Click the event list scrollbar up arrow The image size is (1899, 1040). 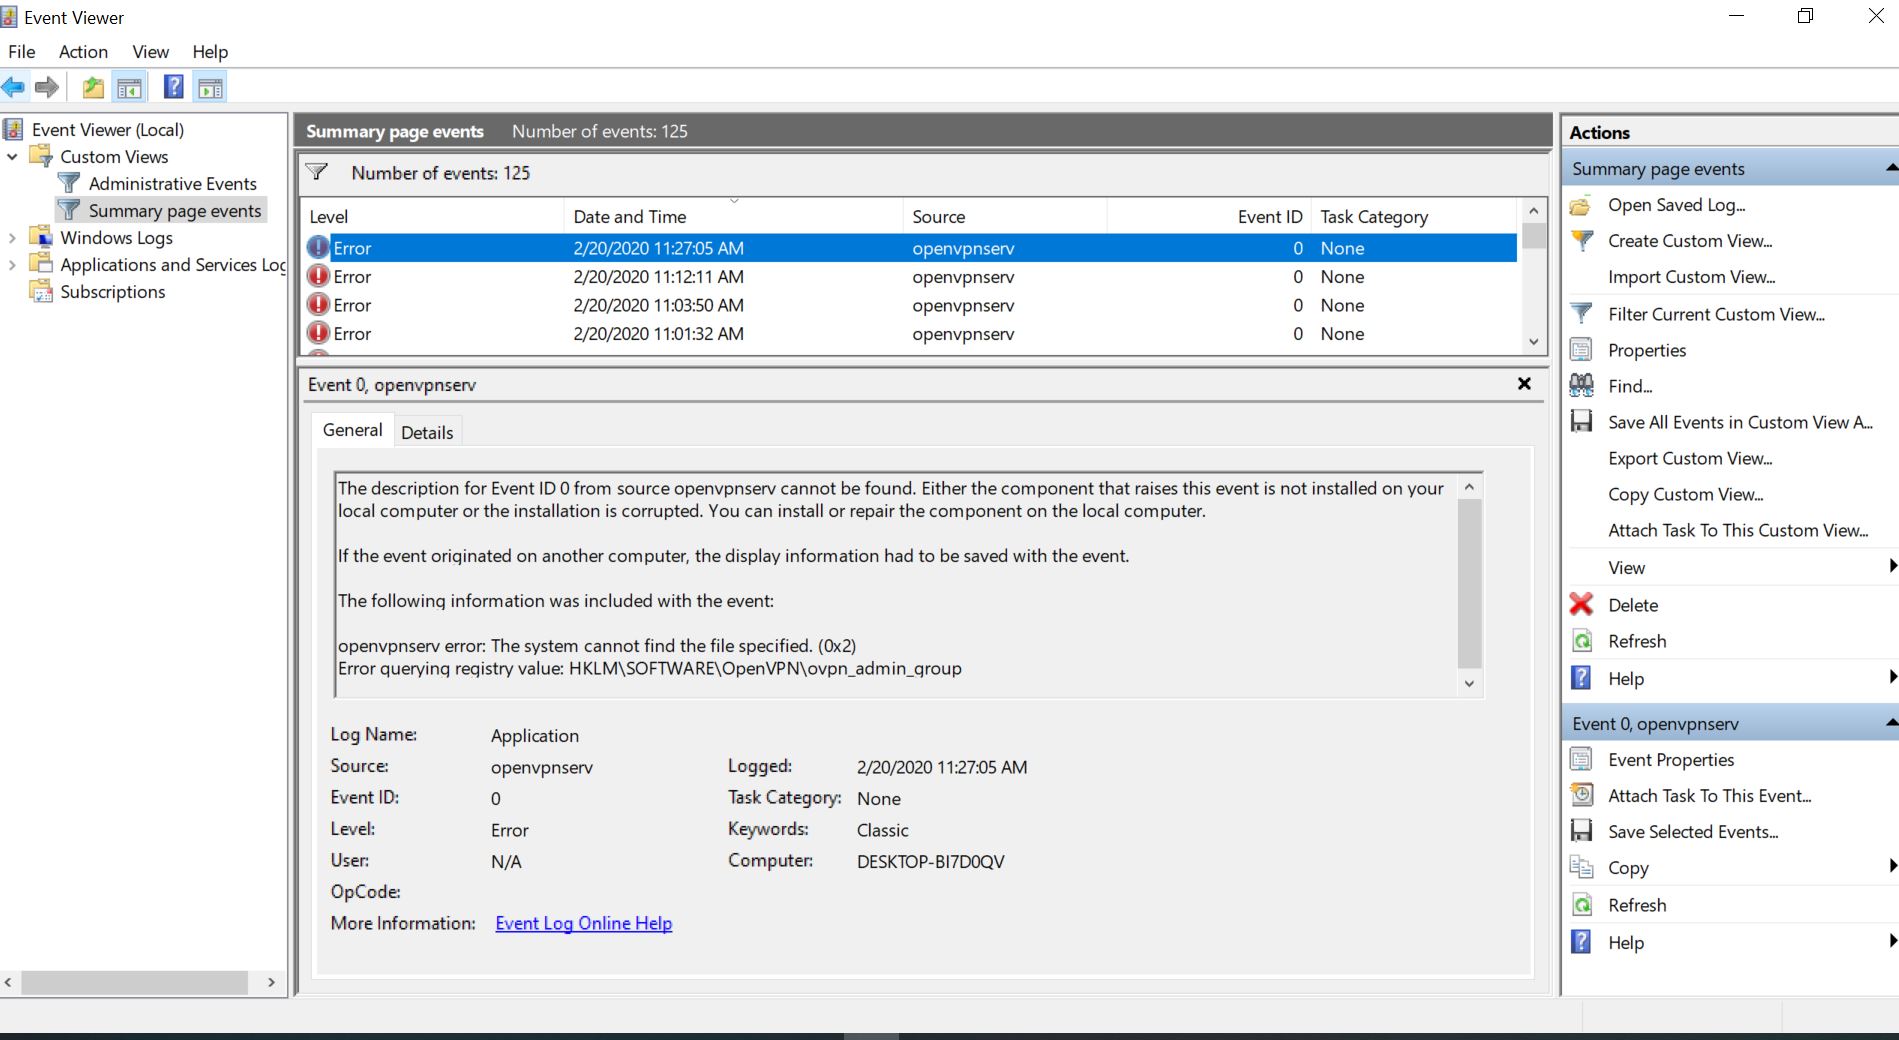[1534, 211]
